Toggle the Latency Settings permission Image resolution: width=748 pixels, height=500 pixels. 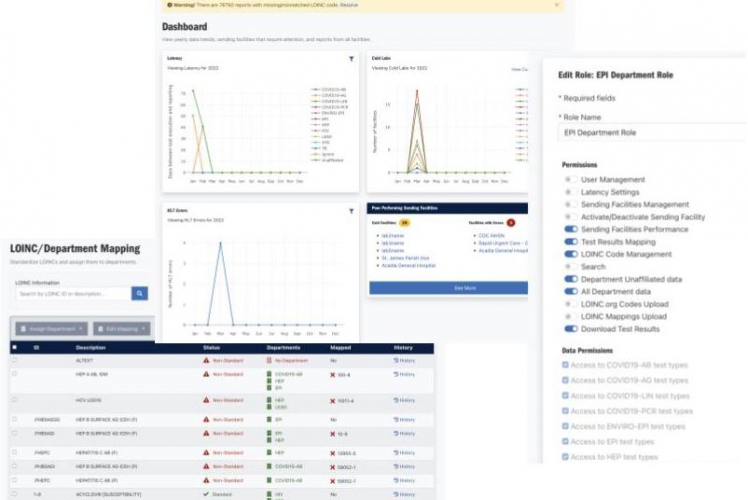point(571,192)
